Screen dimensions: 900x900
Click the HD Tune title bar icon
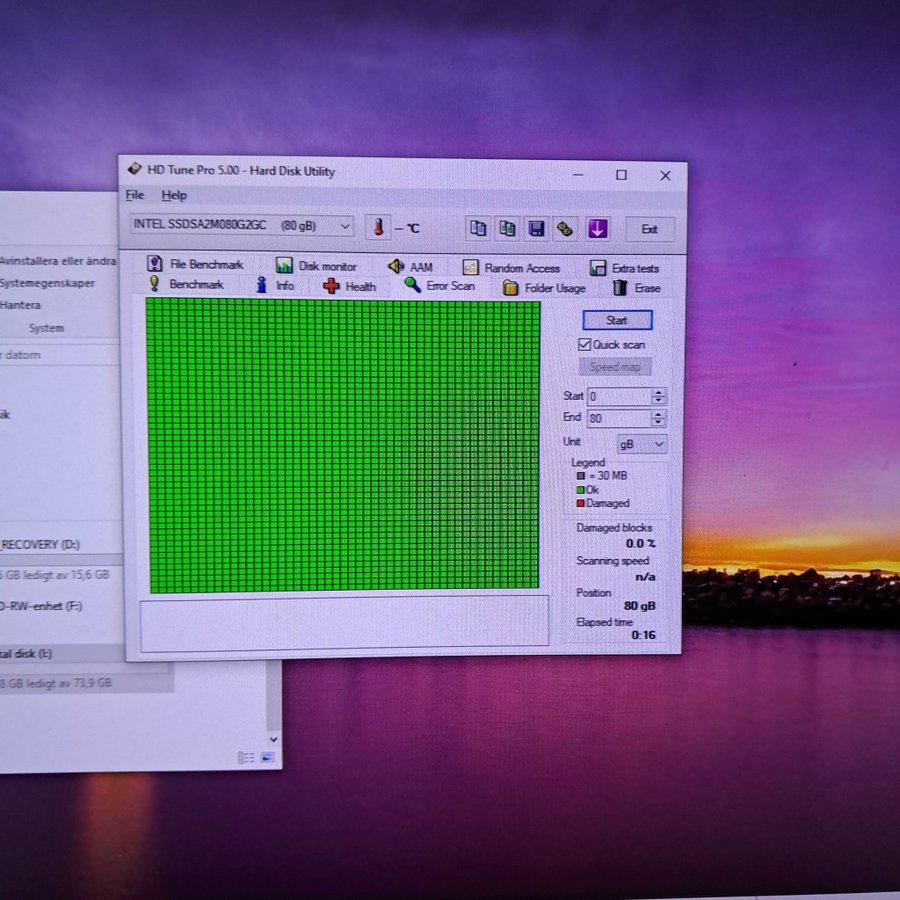click(x=134, y=169)
